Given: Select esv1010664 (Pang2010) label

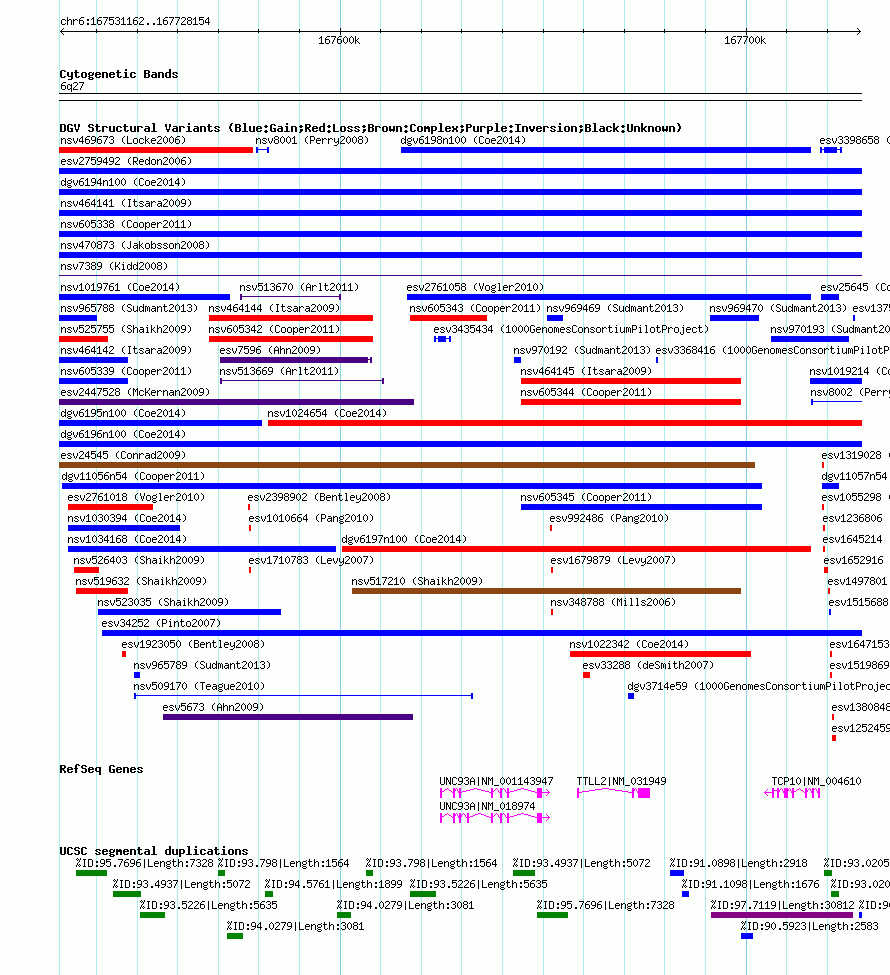Looking at the screenshot, I should point(311,519).
